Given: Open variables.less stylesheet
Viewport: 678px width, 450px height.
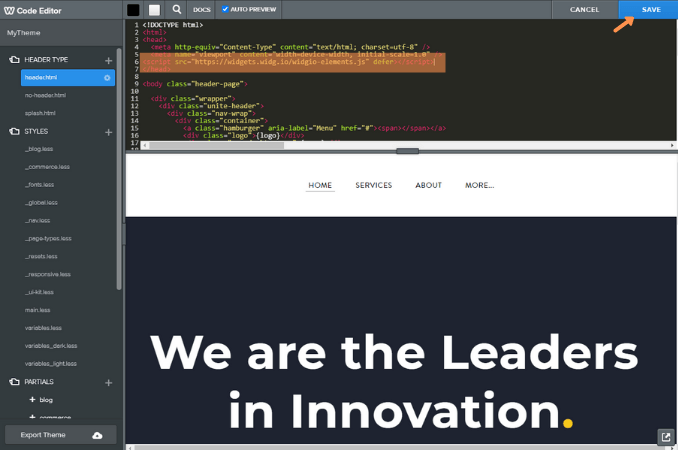Looking at the screenshot, I should pos(43,328).
